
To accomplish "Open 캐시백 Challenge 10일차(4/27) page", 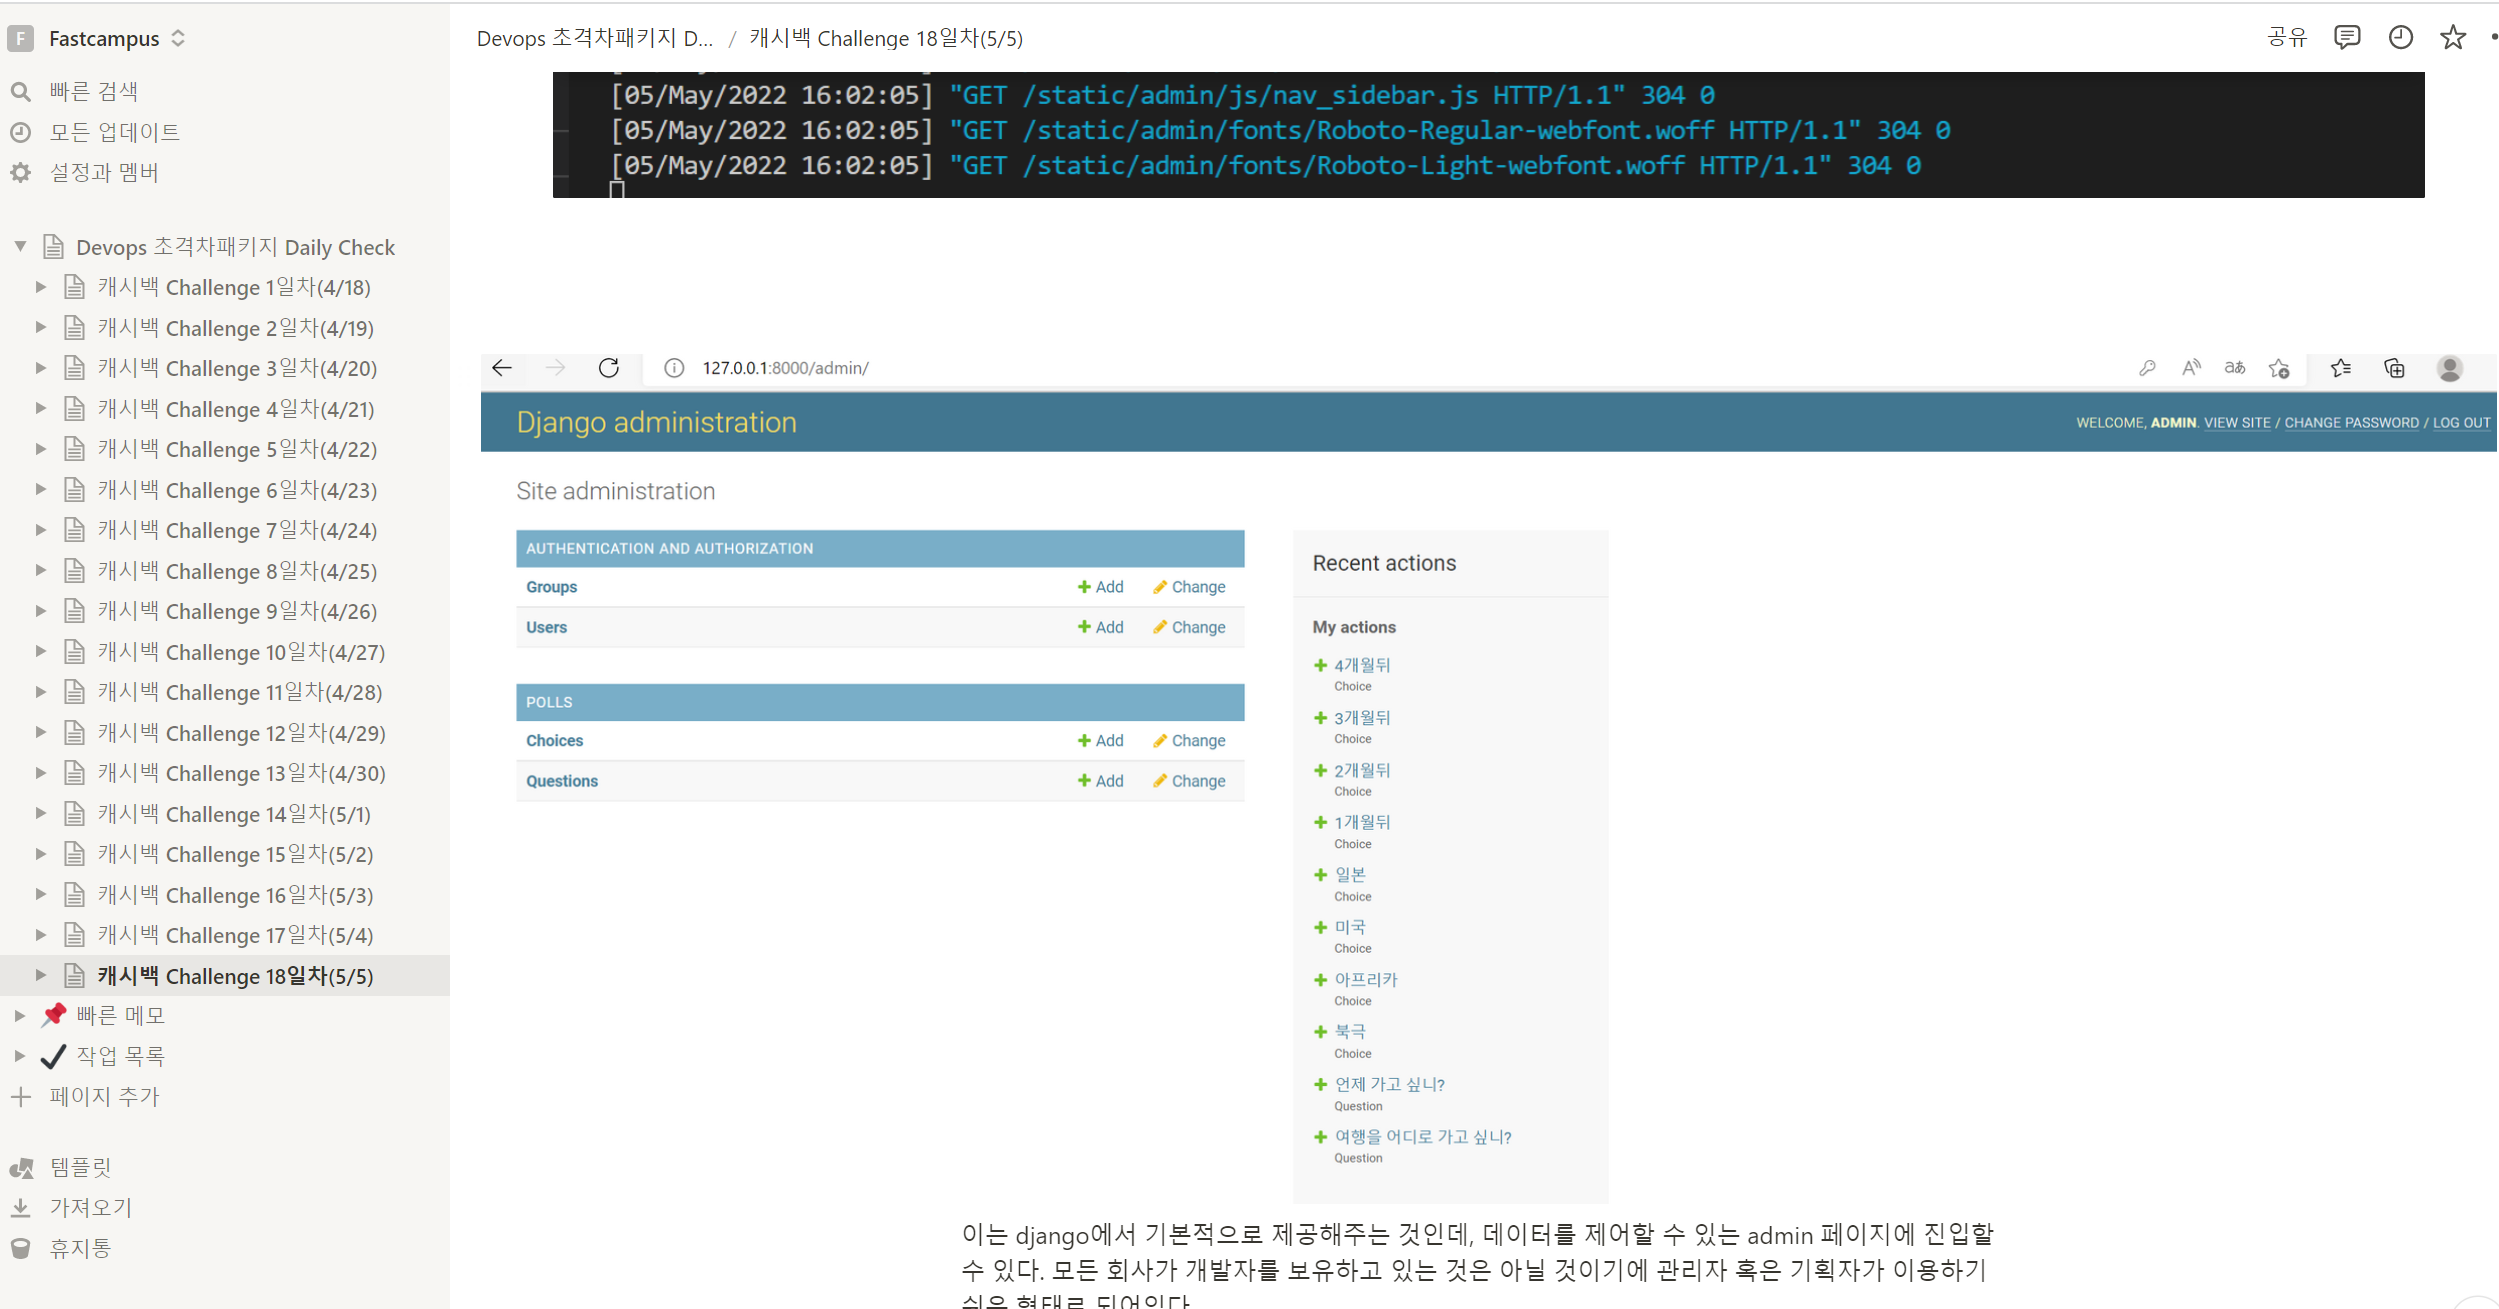I will 240,652.
